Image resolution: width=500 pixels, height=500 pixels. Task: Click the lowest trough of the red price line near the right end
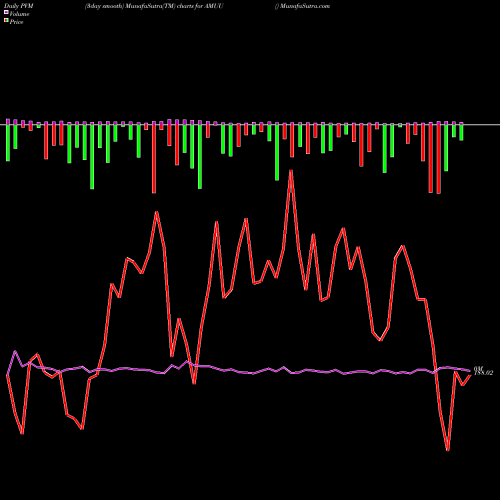(448, 450)
